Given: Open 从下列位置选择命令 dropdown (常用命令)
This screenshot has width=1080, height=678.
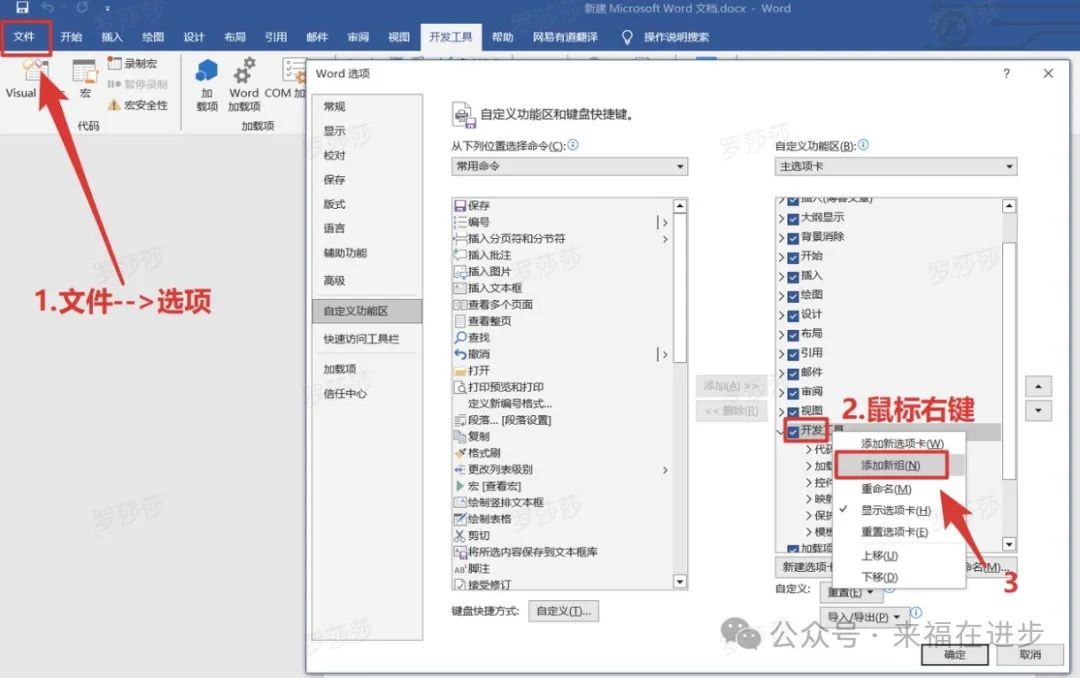Looking at the screenshot, I should [x=569, y=166].
